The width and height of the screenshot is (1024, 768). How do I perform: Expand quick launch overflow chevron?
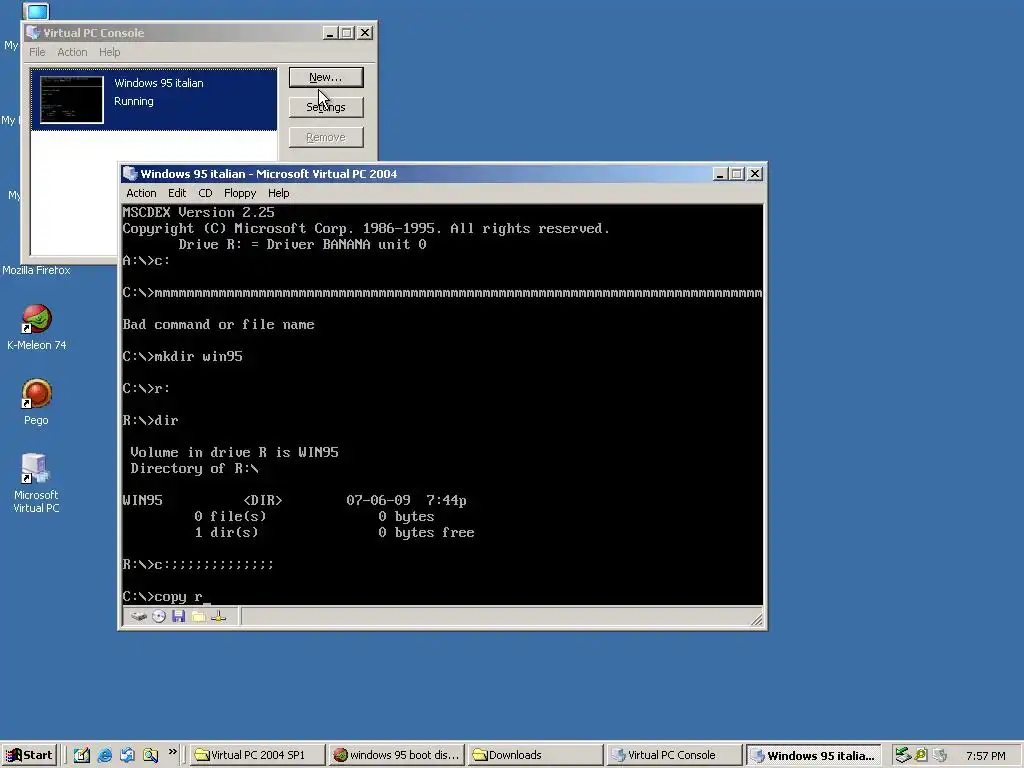point(172,752)
